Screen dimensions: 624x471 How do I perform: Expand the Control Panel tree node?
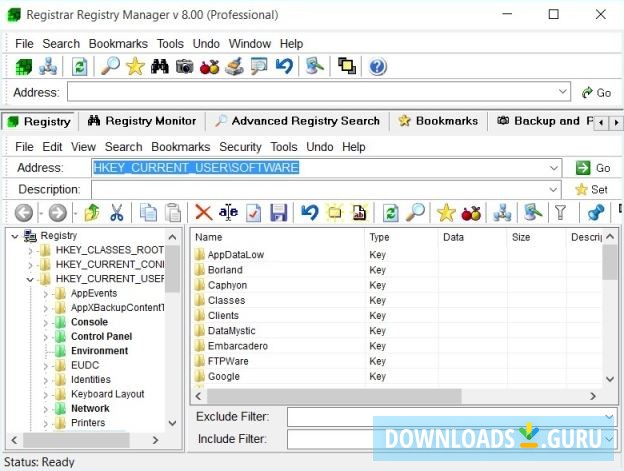[45, 337]
